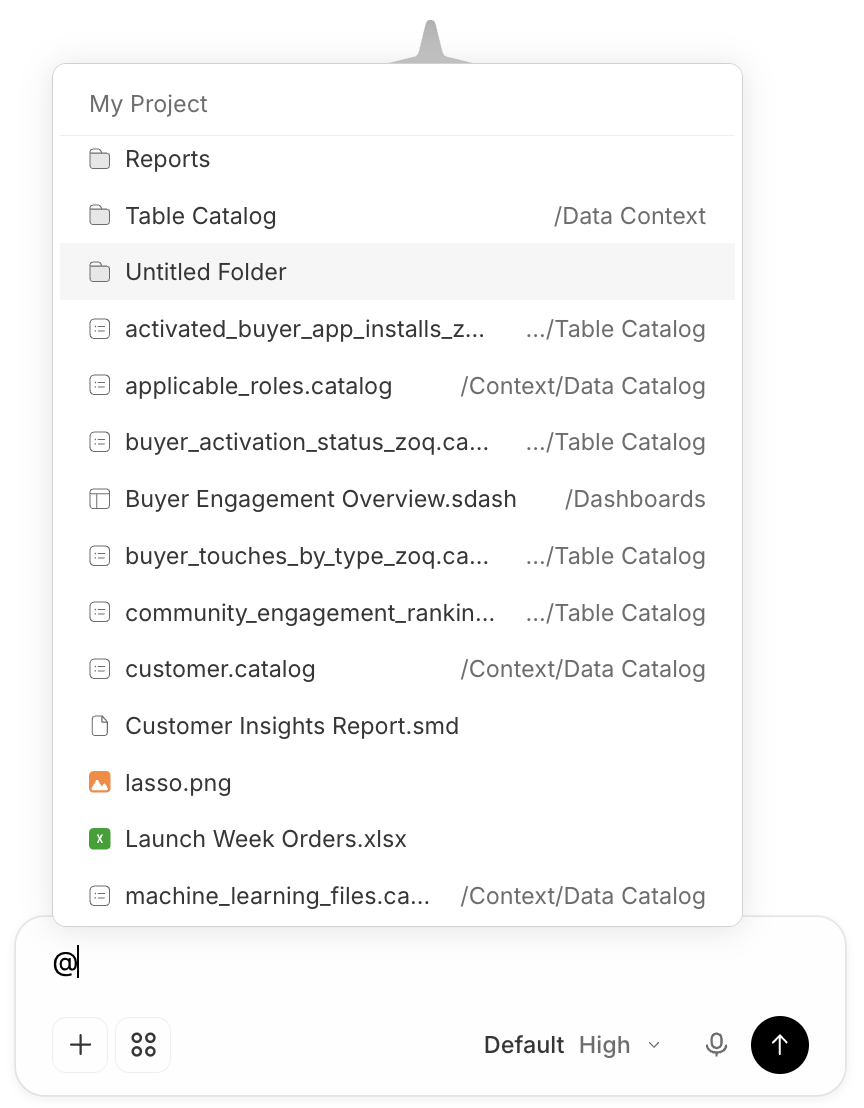Choose Customer Insights Report.smd

[397, 726]
